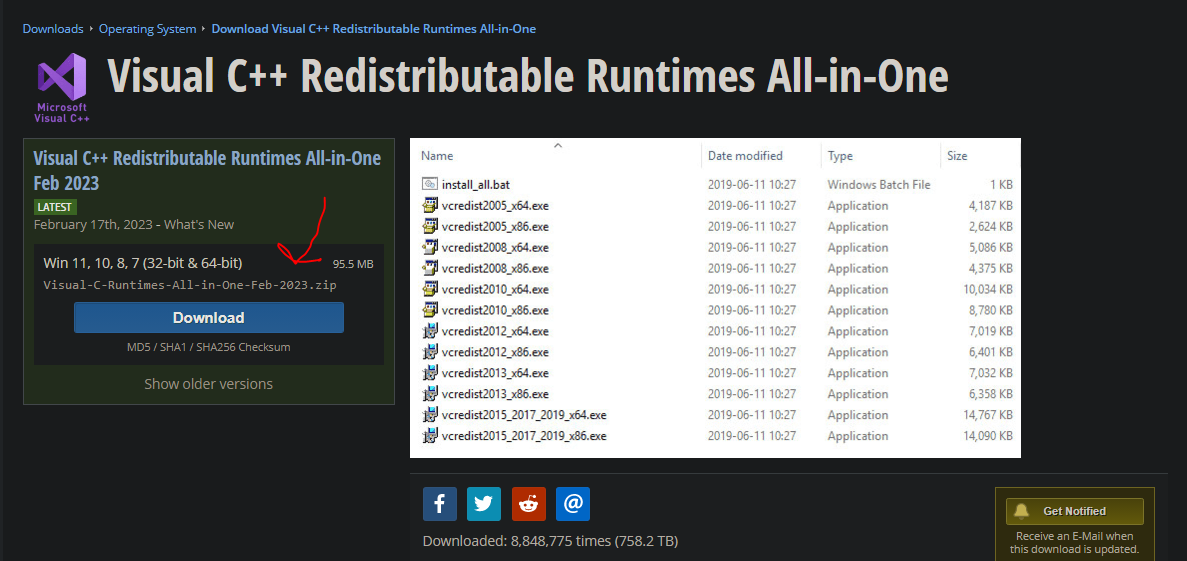Share the page on Twitter

click(484, 503)
